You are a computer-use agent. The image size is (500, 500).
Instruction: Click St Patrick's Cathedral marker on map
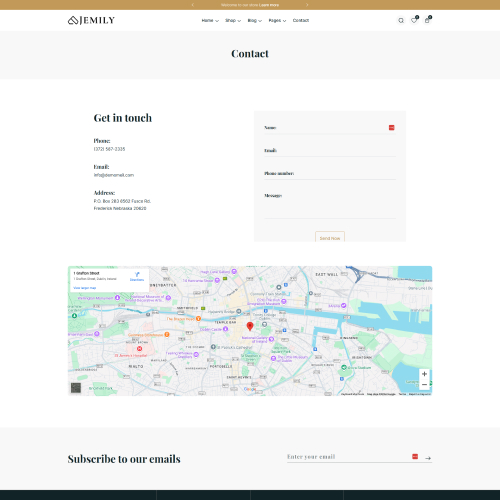pos(213,347)
